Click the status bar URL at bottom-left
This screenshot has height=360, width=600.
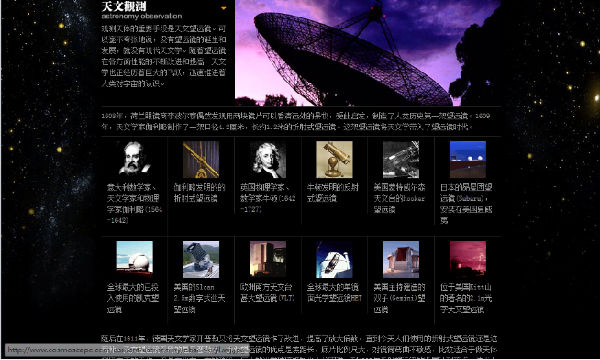pyautogui.click(x=127, y=350)
